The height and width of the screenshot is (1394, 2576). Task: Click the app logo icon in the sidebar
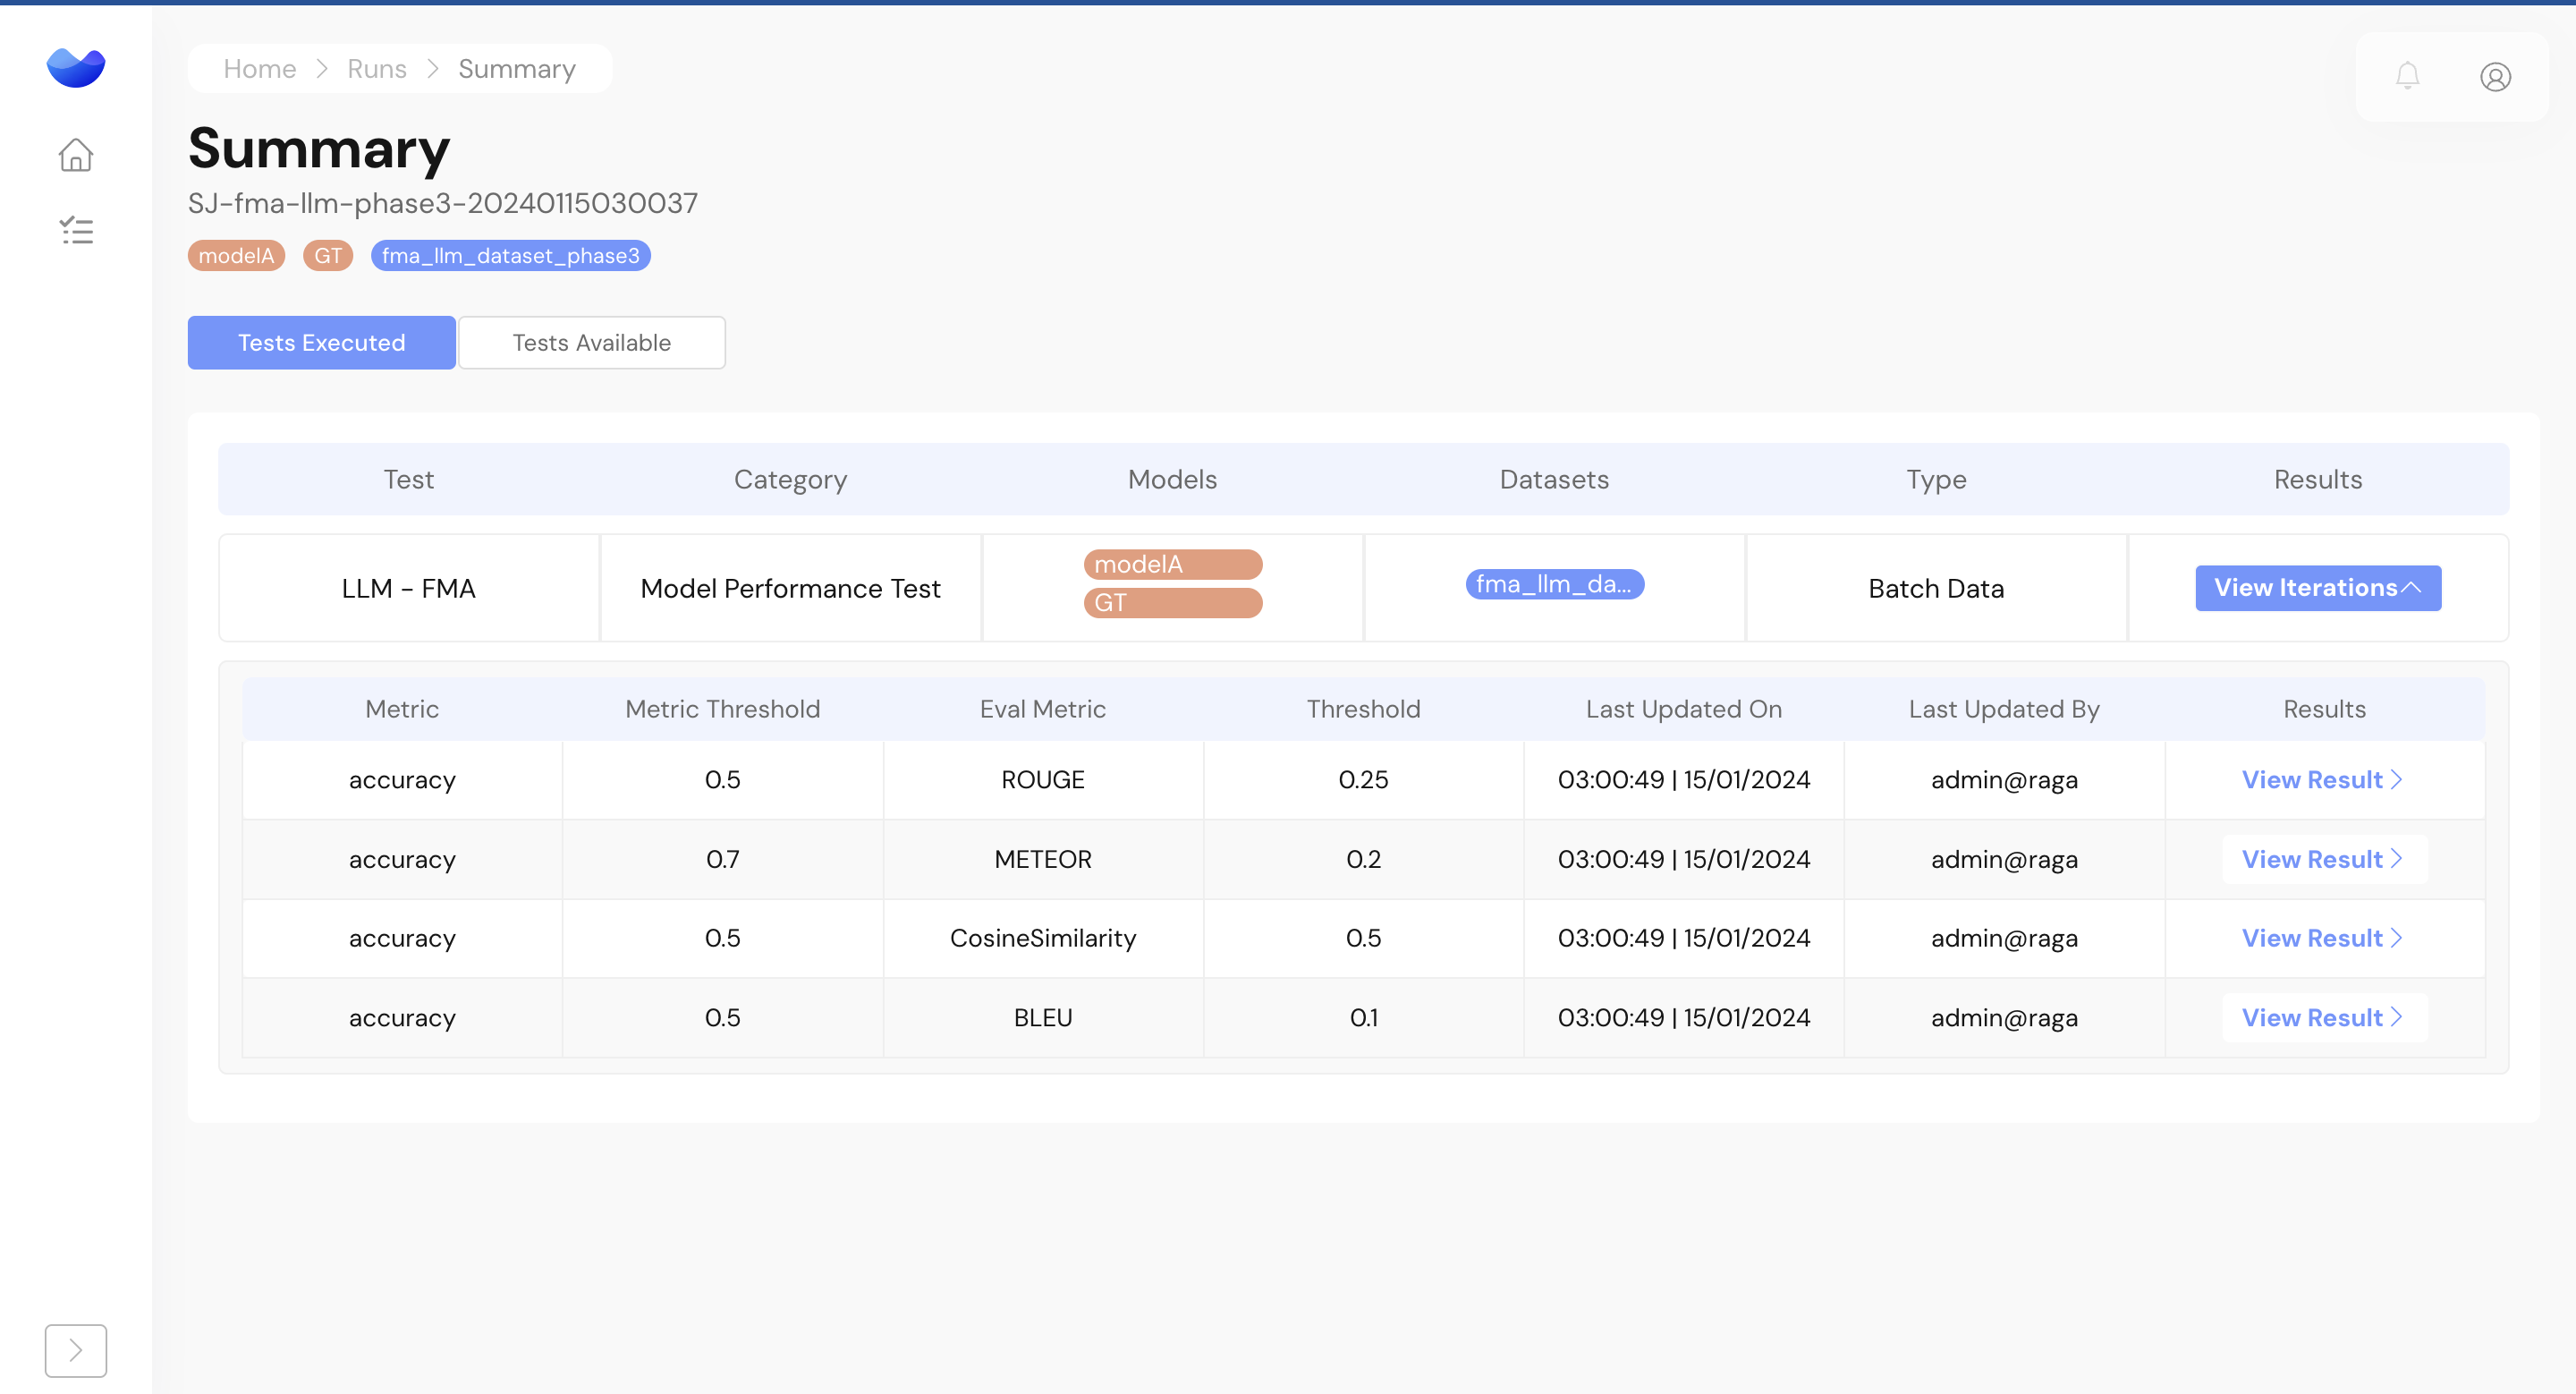coord(75,67)
